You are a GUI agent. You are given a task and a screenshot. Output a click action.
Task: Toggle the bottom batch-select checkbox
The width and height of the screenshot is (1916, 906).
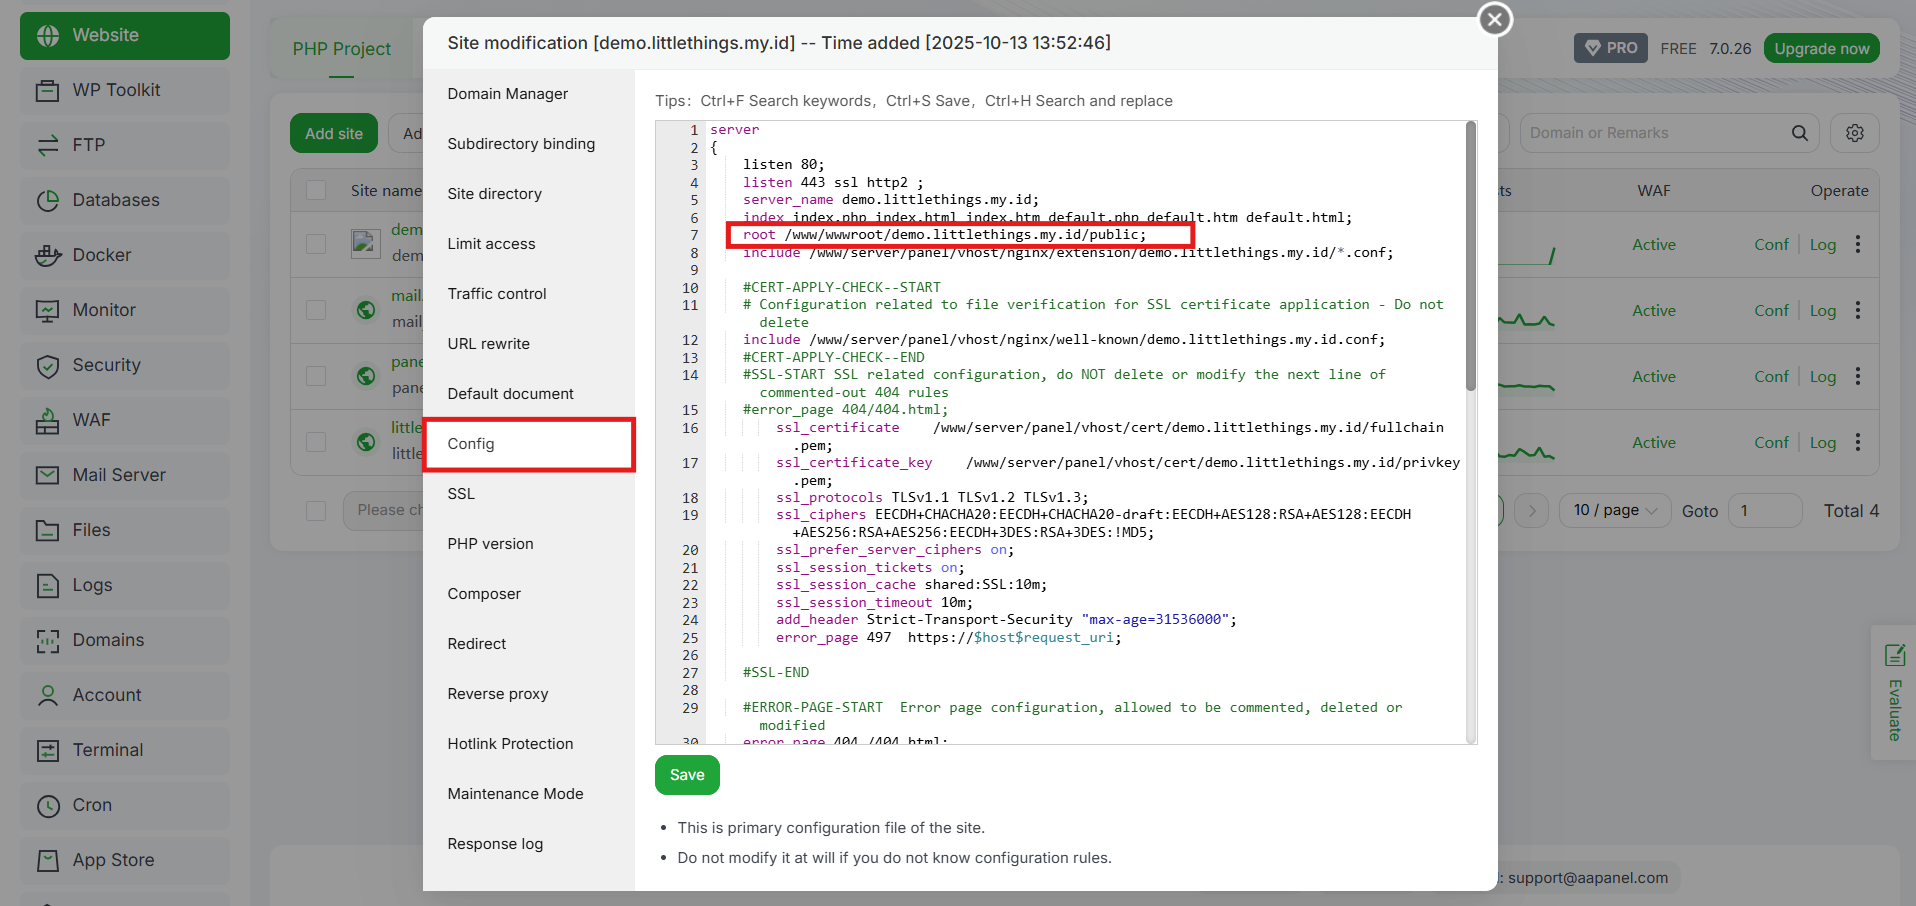point(316,510)
